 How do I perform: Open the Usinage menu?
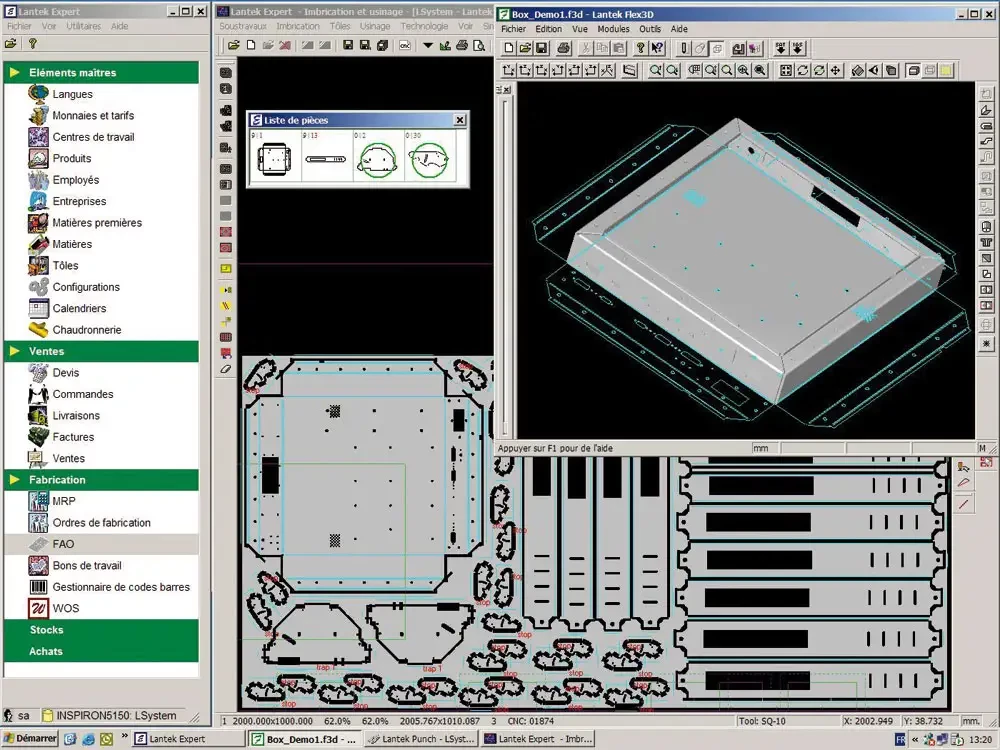(x=375, y=26)
